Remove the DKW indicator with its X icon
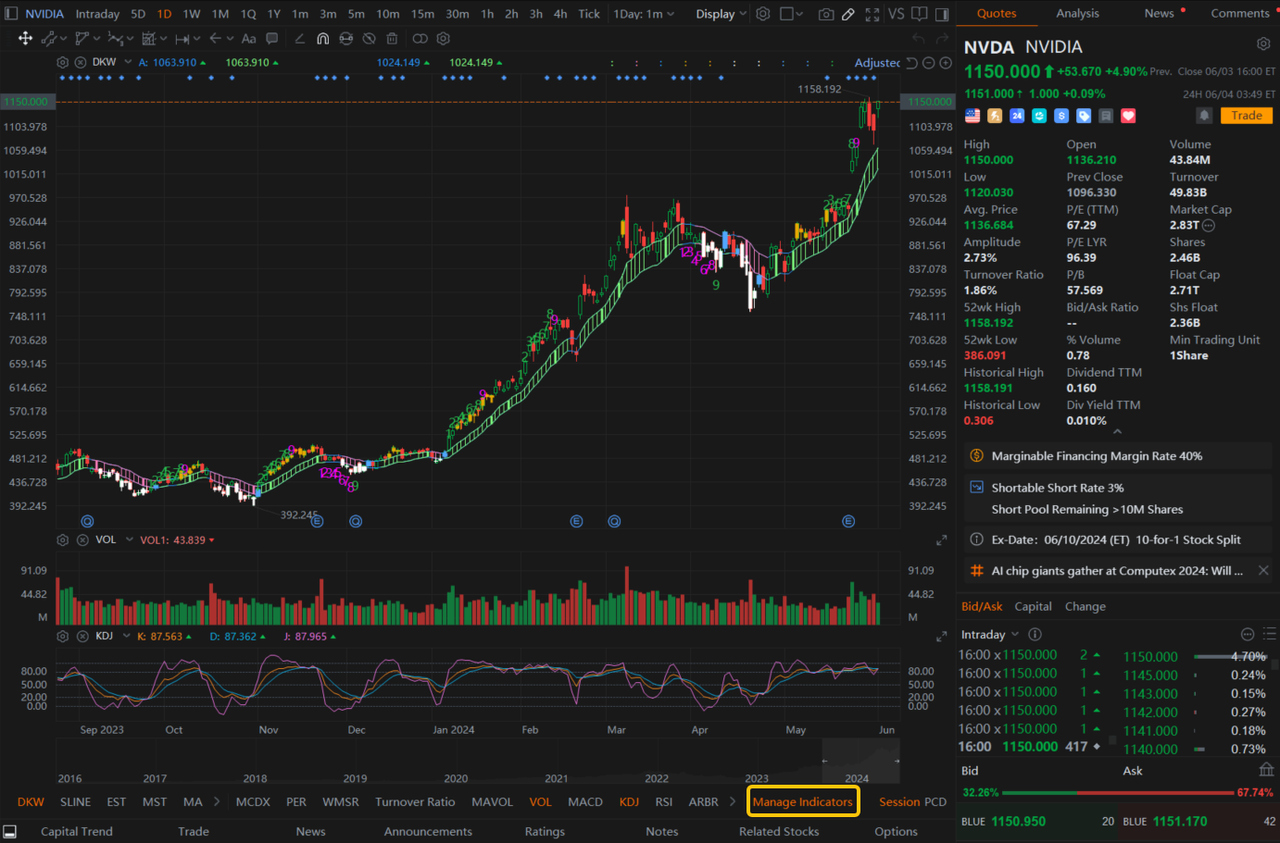This screenshot has height=843, width=1280. [78, 62]
